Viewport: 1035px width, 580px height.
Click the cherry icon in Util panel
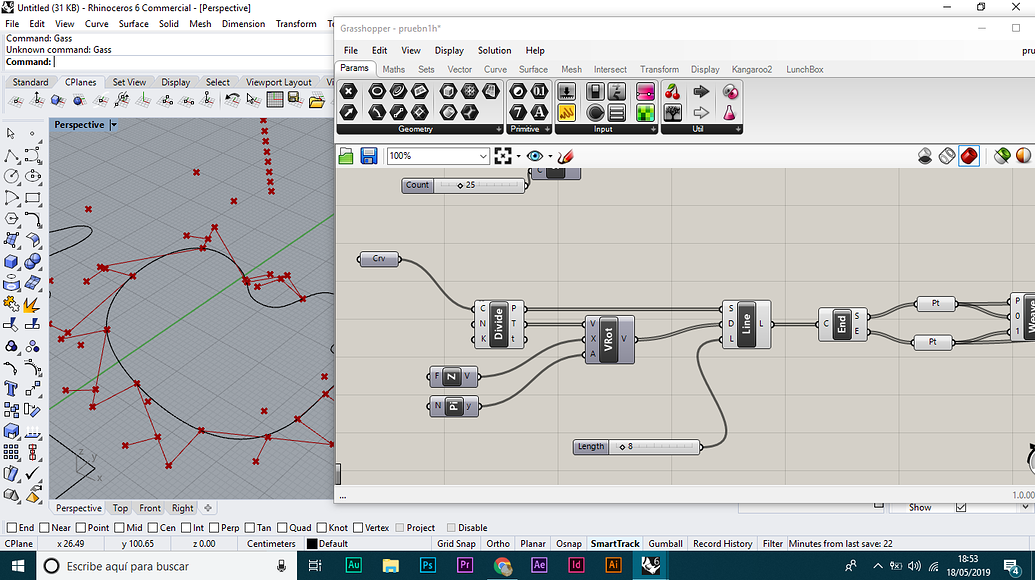[672, 91]
